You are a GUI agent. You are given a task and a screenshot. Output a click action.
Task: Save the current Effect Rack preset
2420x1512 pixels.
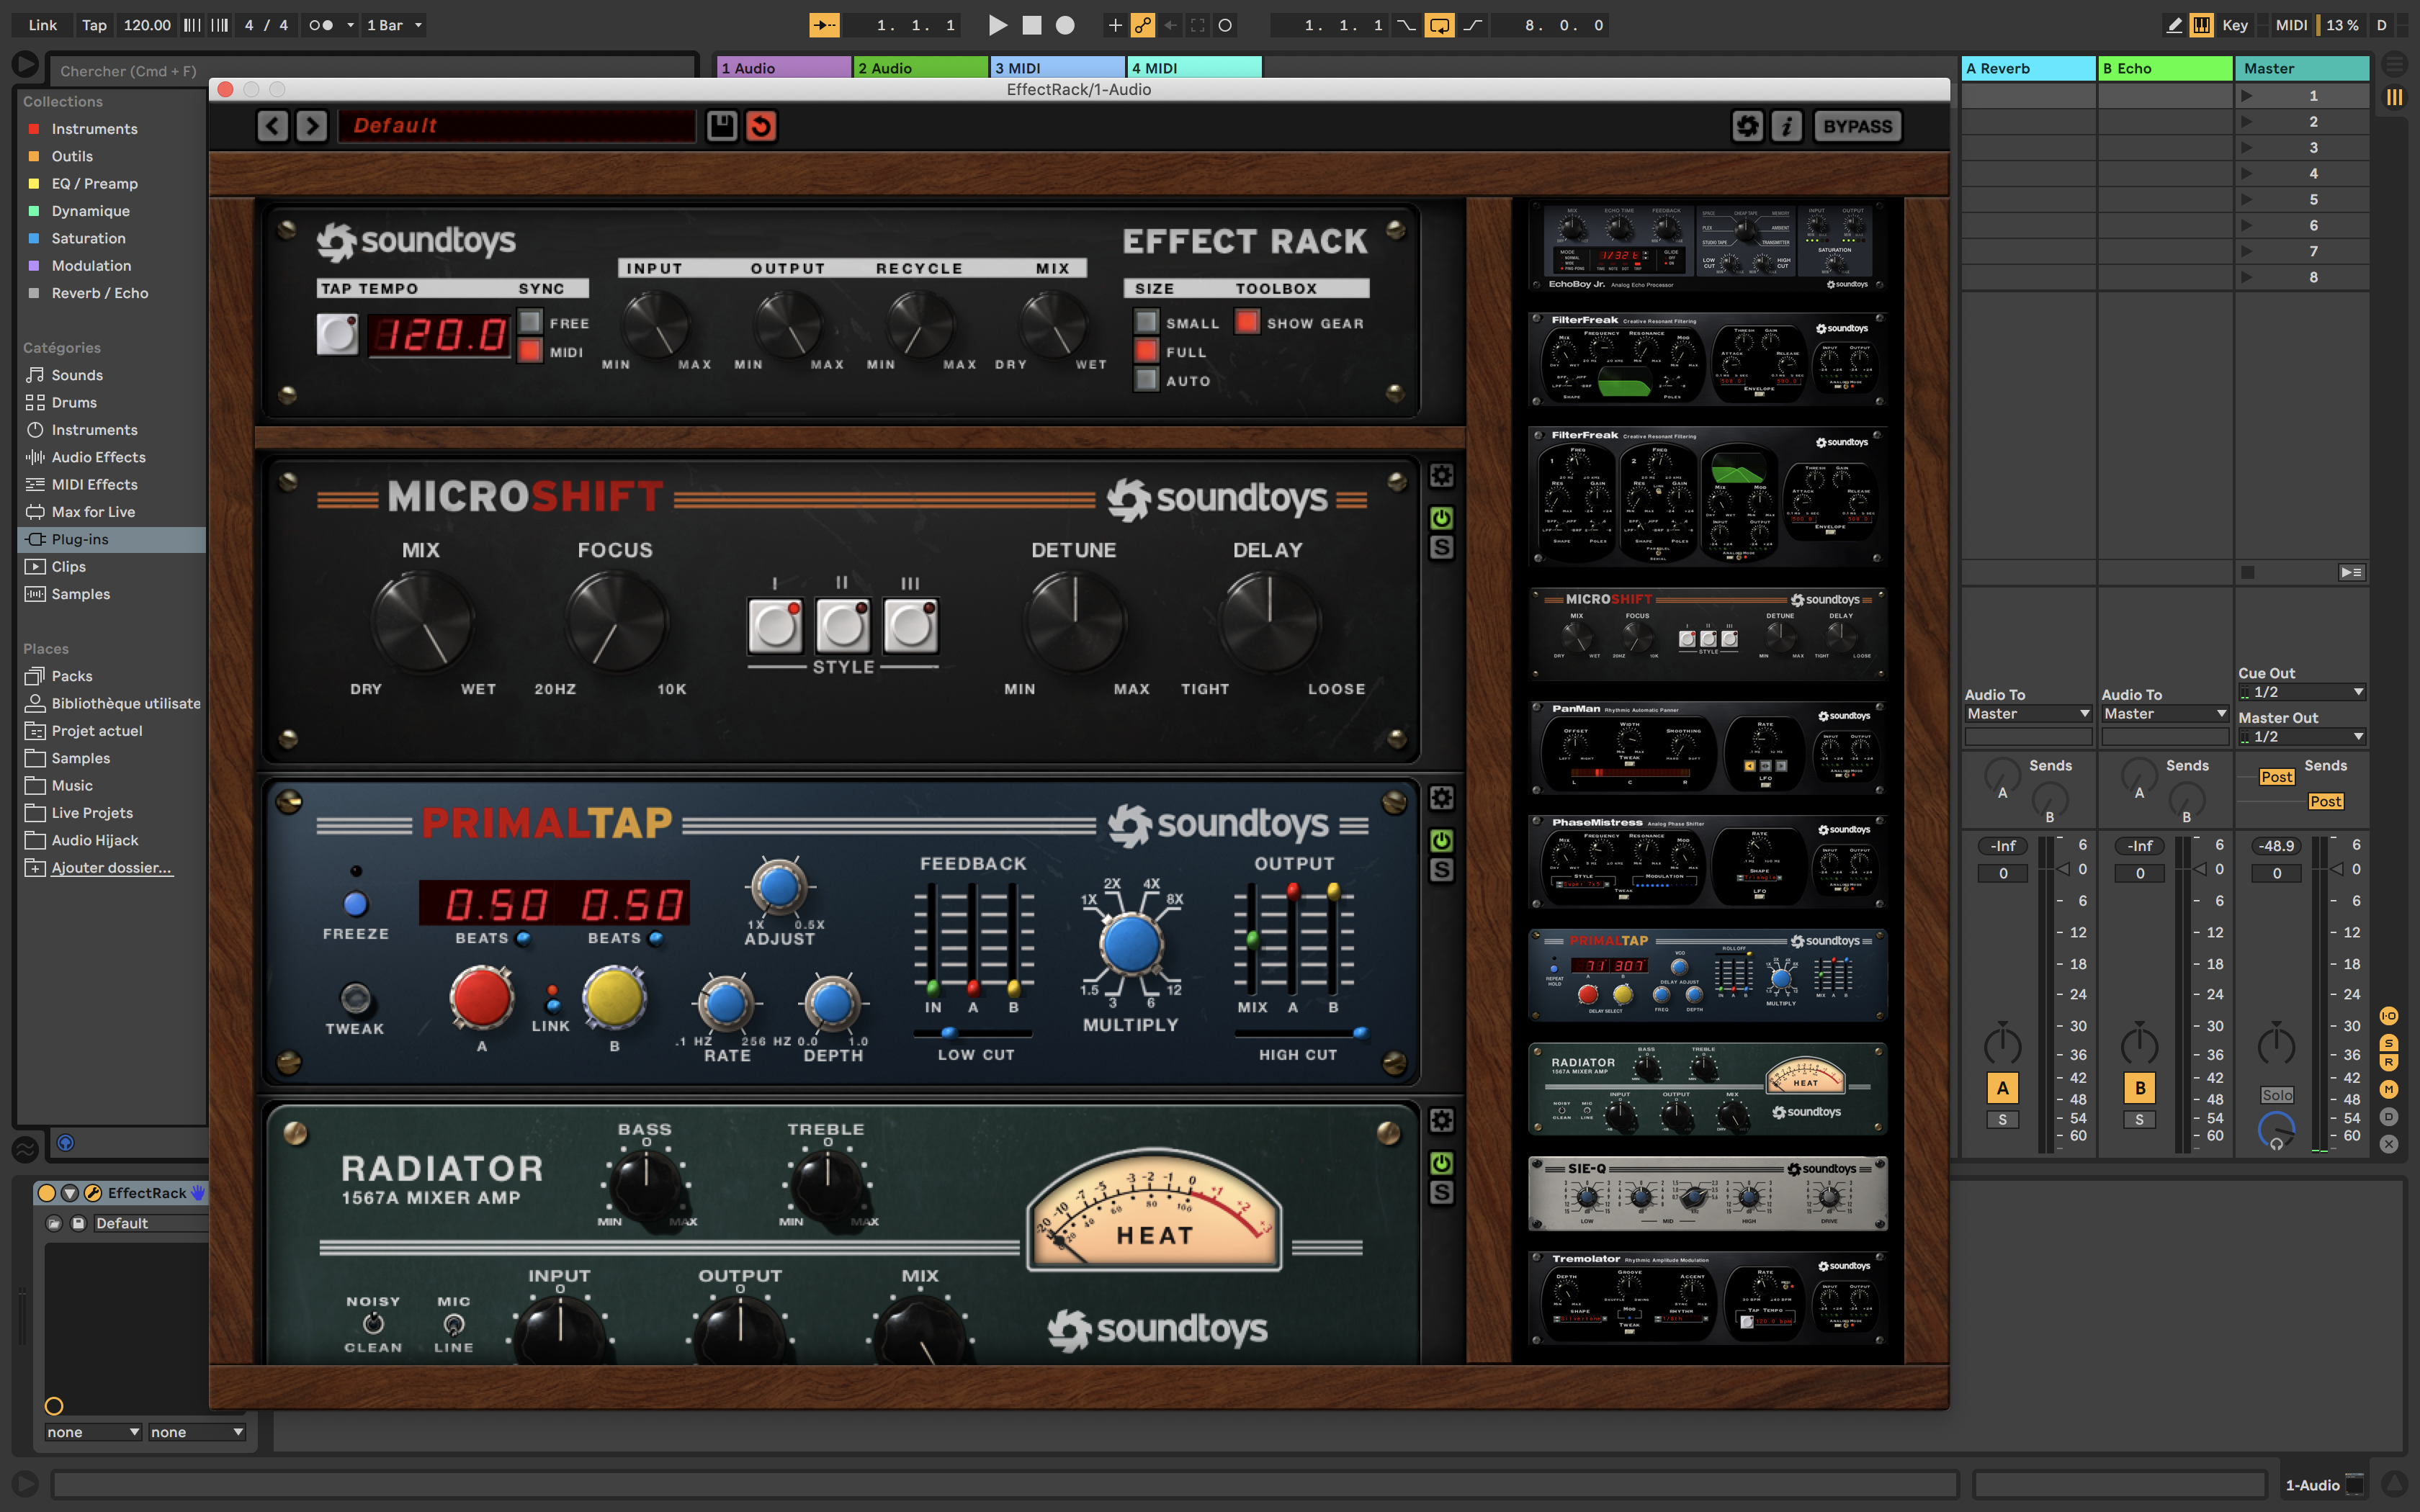pos(723,125)
